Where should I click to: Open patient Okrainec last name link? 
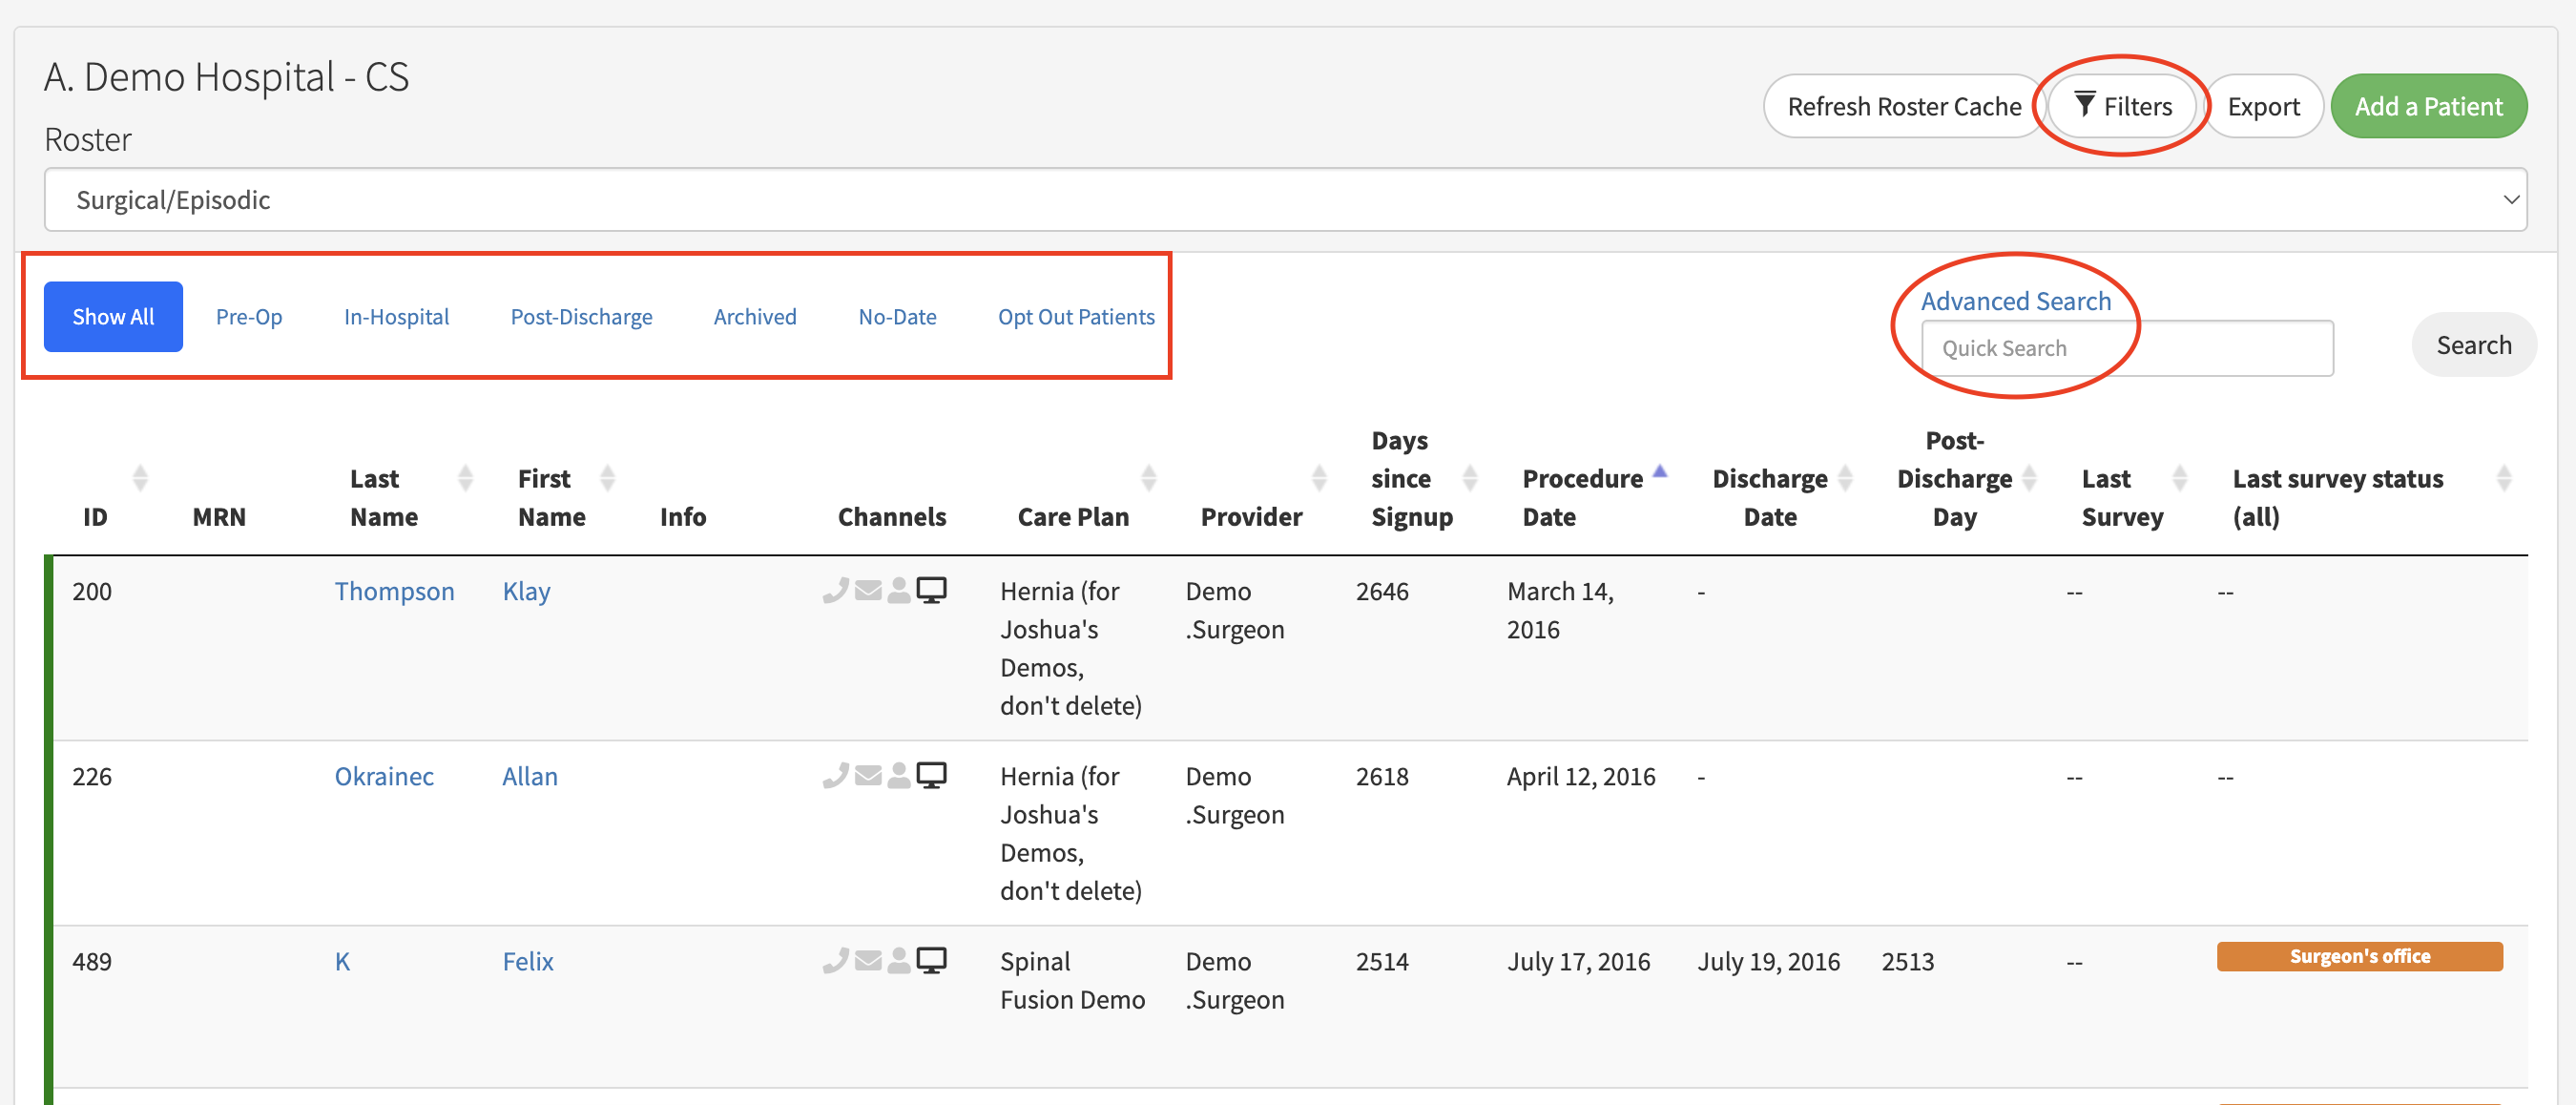click(x=384, y=776)
